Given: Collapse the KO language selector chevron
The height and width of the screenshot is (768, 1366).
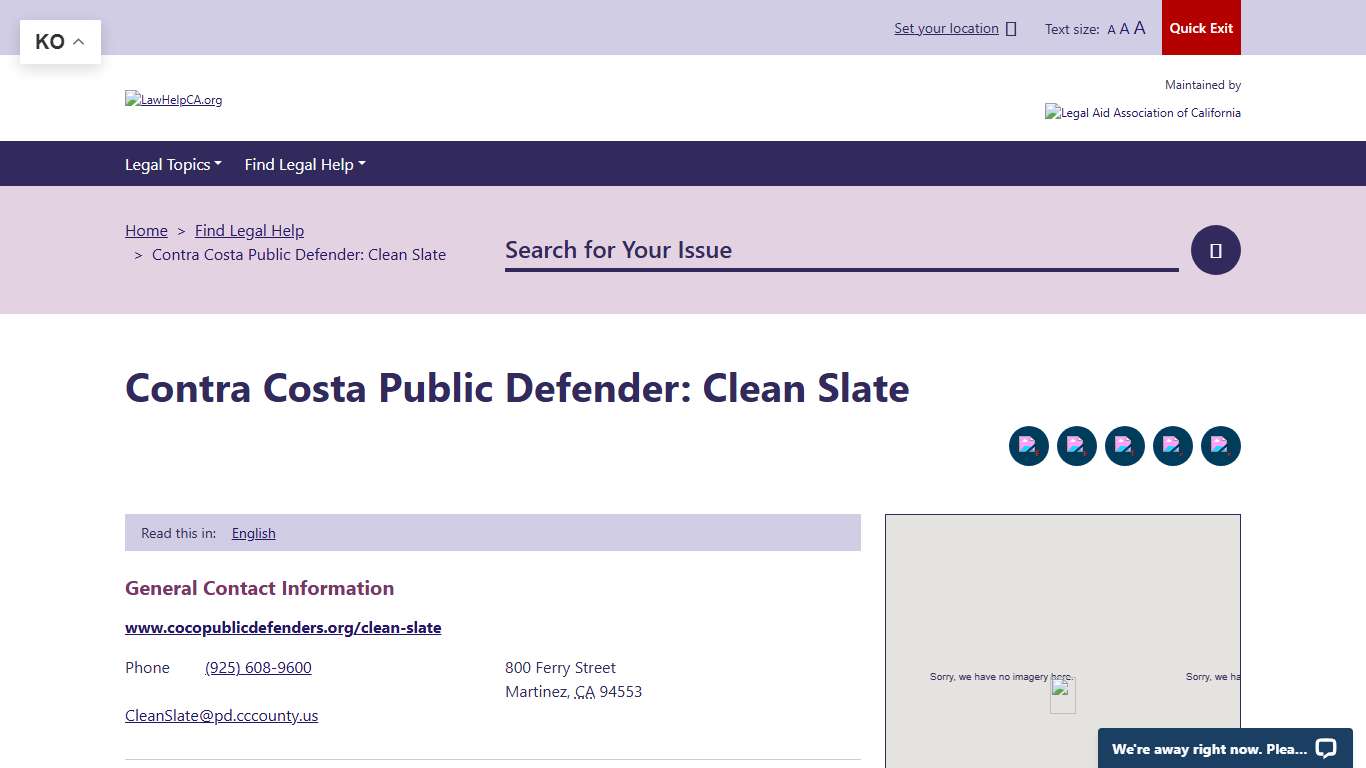Looking at the screenshot, I should (78, 41).
